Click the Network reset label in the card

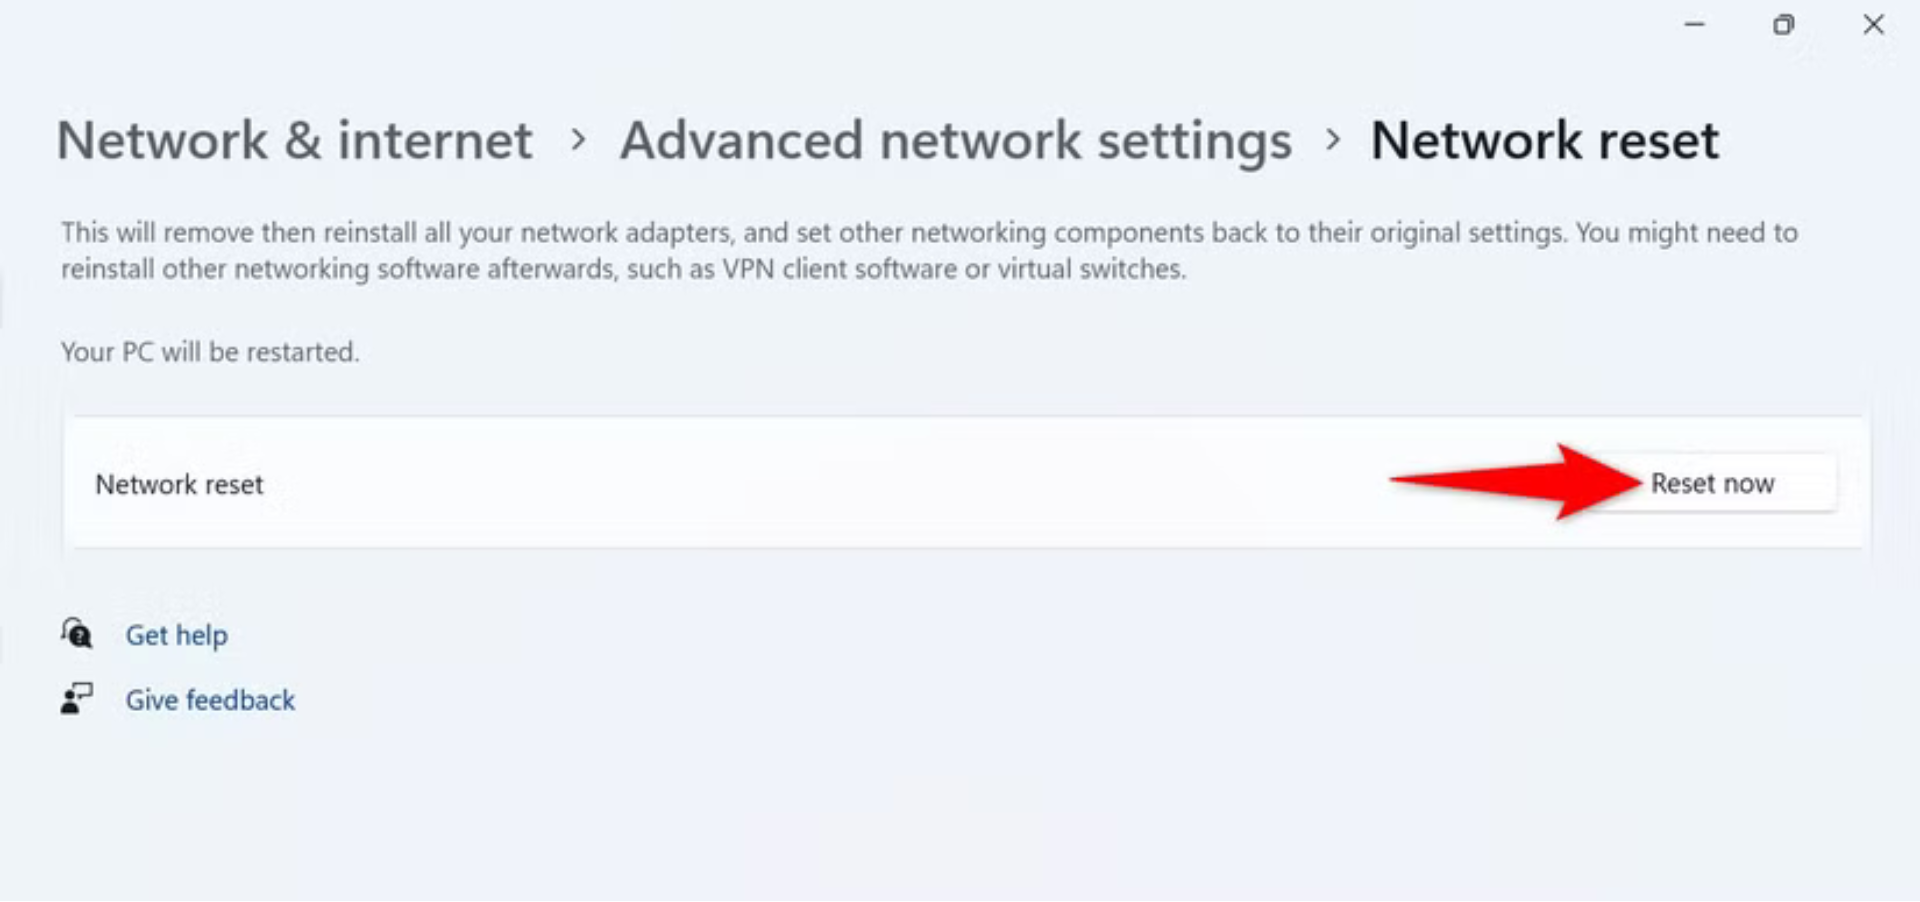(179, 484)
